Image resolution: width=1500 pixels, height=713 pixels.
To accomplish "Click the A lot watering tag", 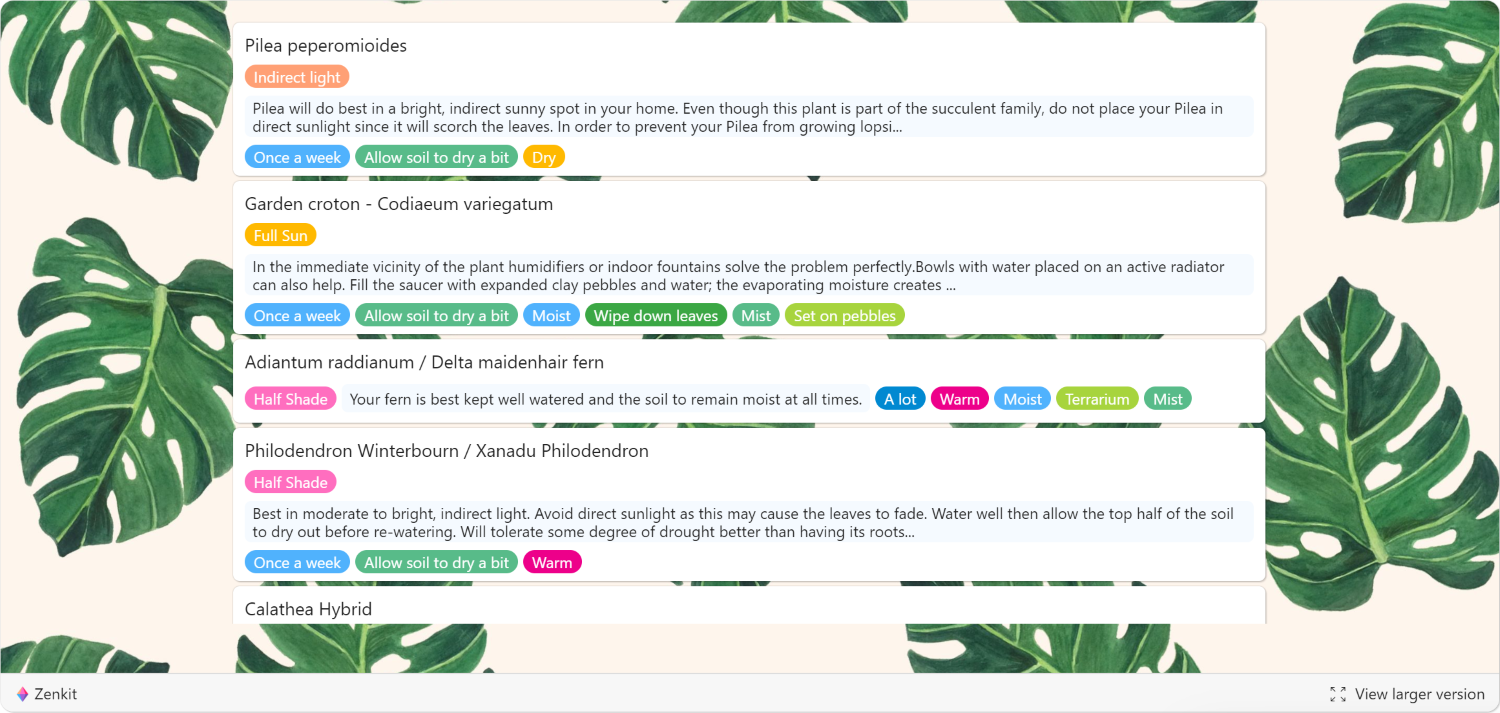I will point(900,399).
